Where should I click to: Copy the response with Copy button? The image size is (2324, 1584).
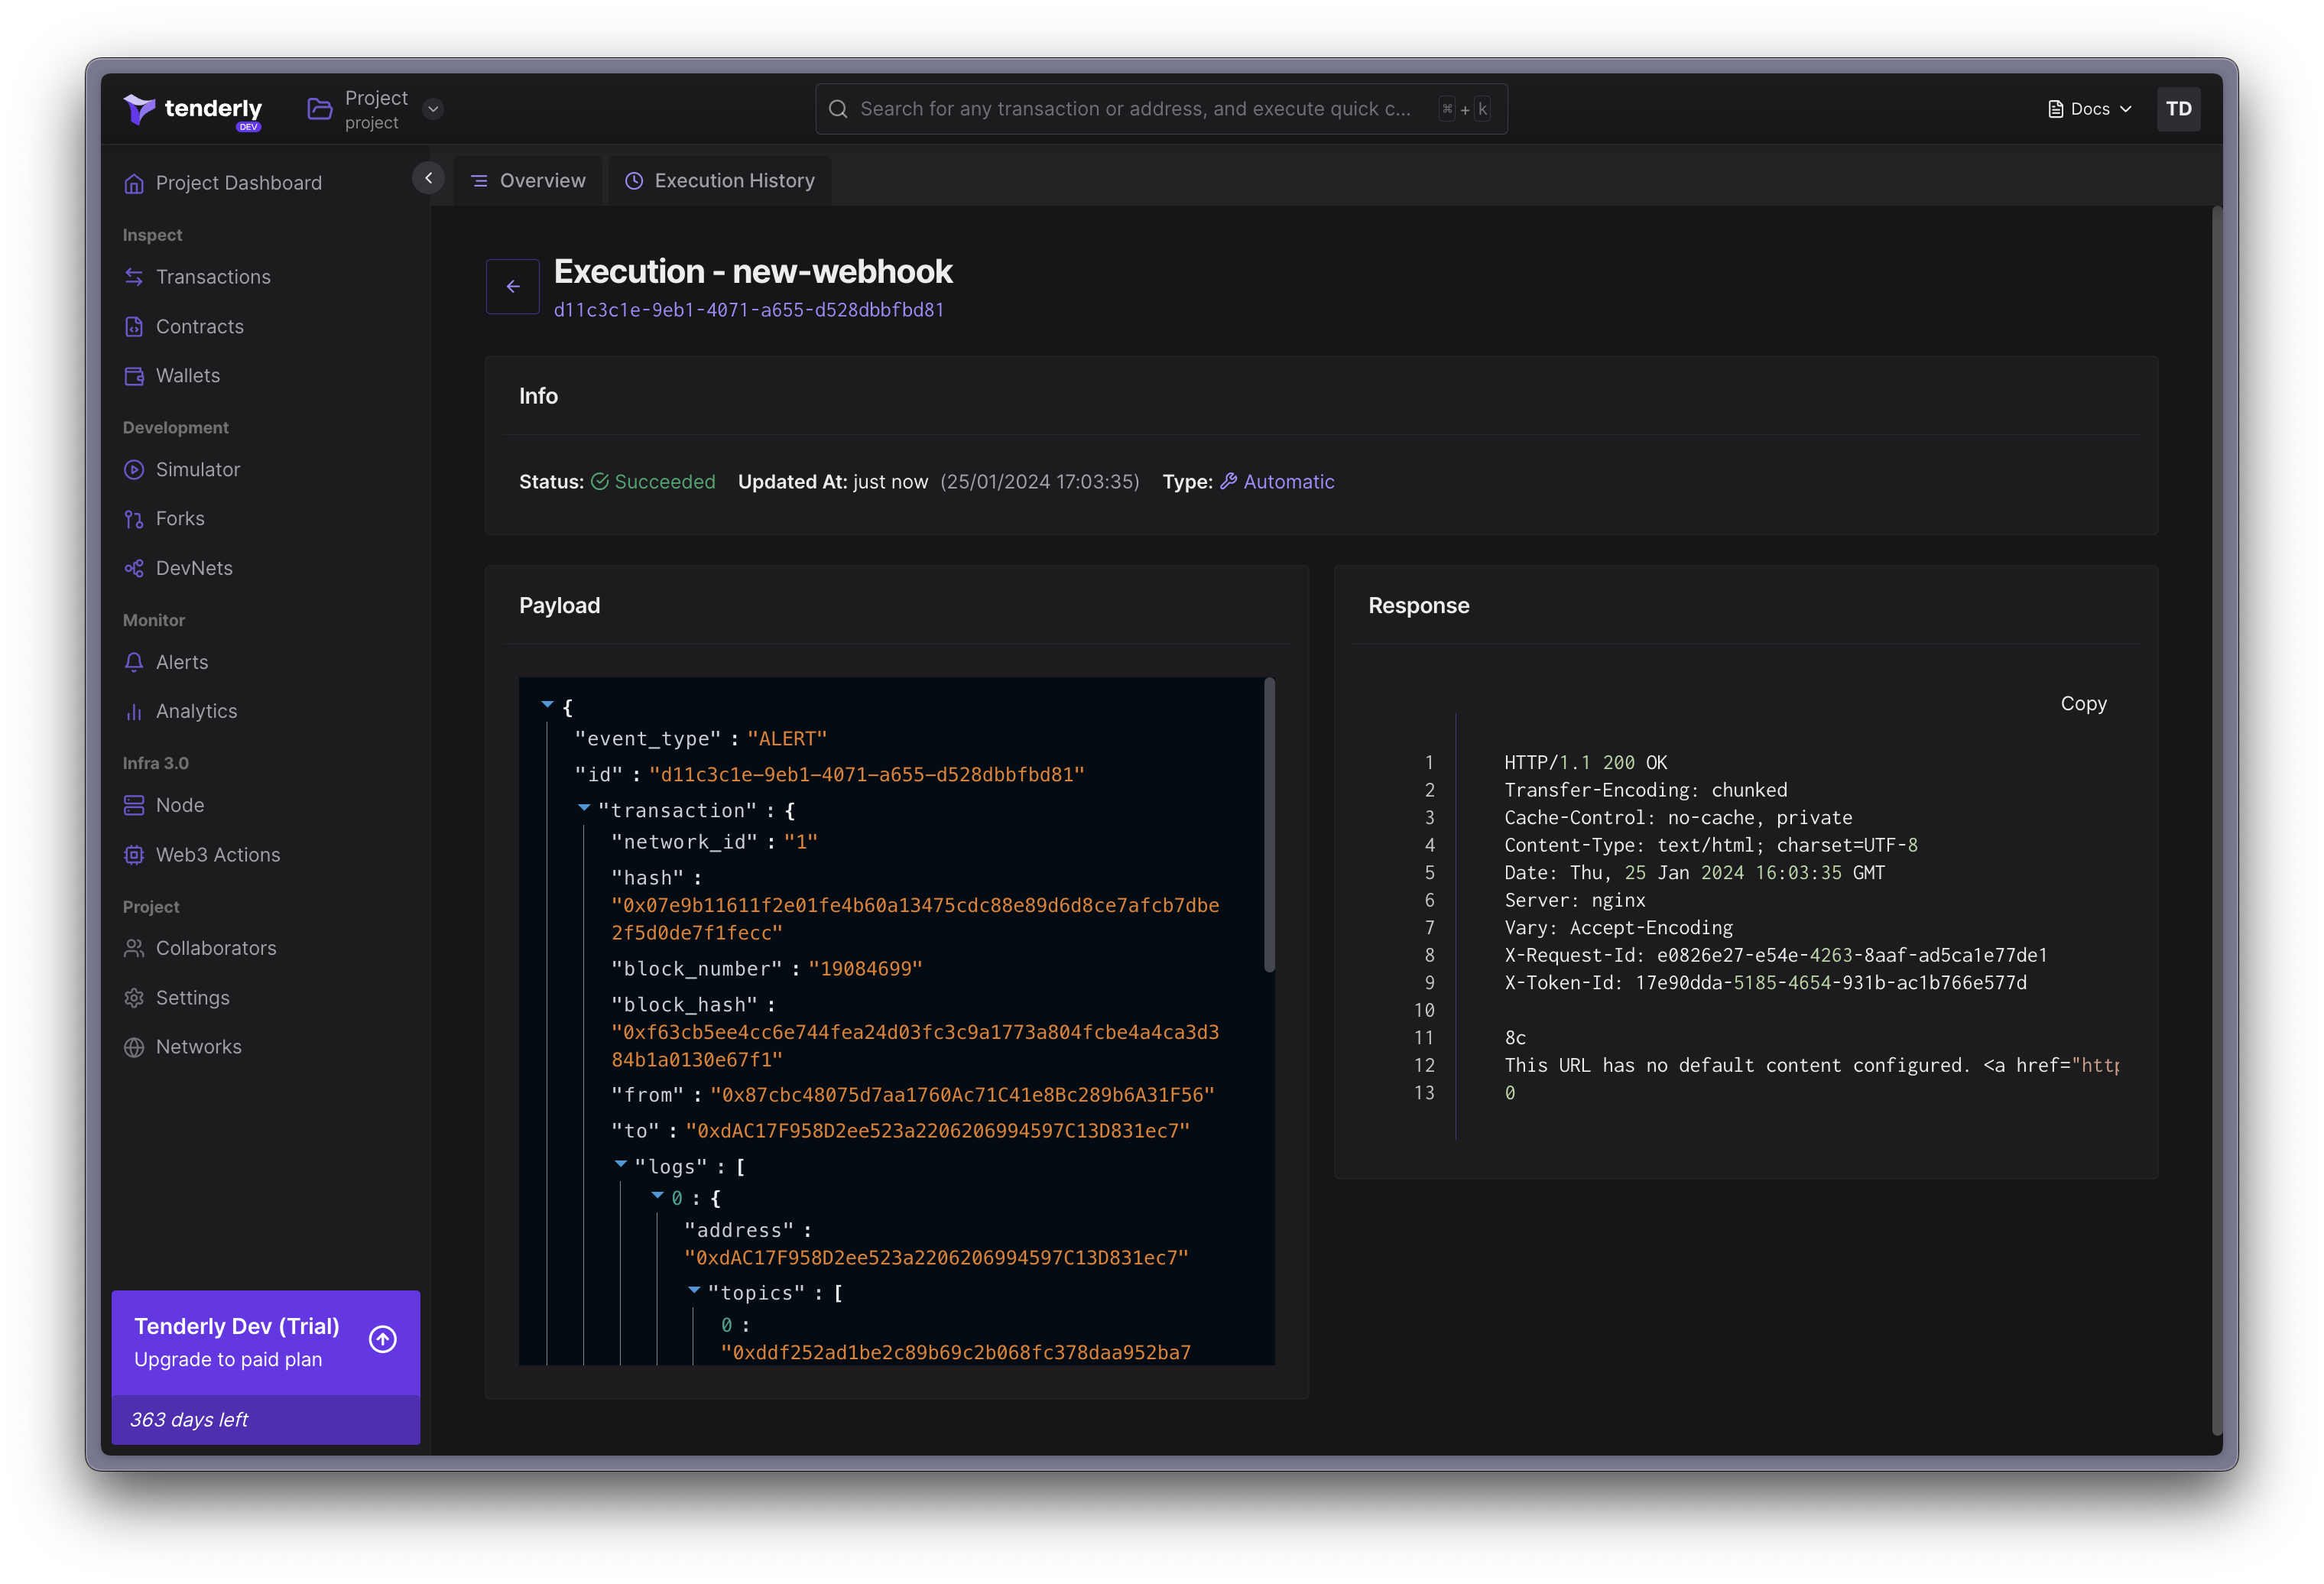point(2083,704)
